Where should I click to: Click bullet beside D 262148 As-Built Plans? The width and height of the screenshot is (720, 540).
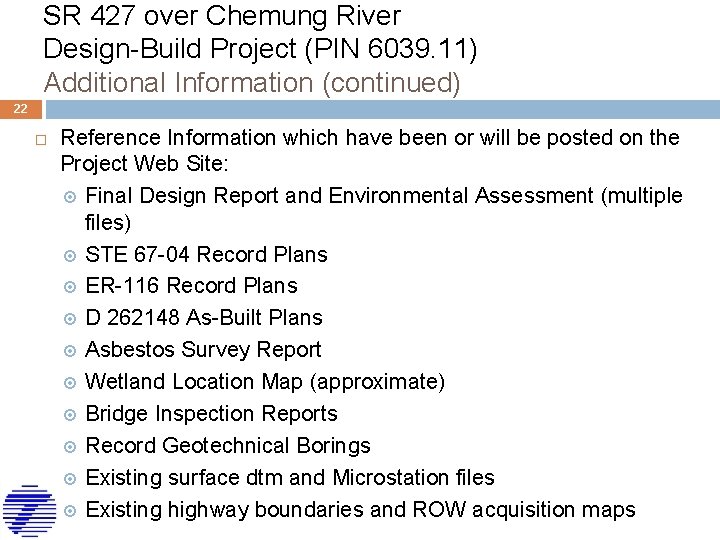[x=70, y=319]
